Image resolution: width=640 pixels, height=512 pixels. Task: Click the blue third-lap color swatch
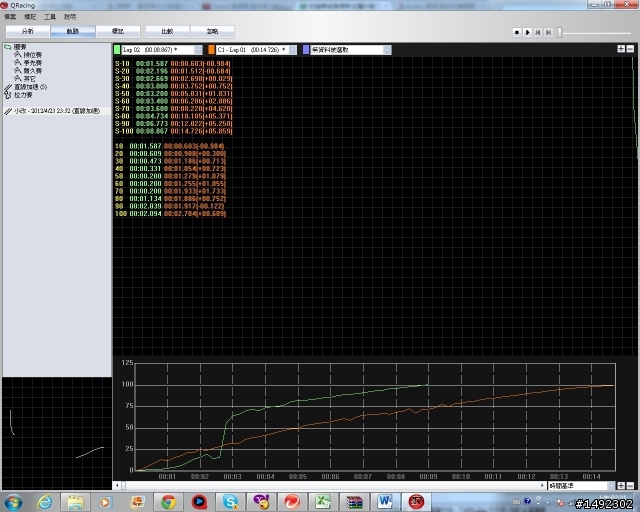pos(306,50)
